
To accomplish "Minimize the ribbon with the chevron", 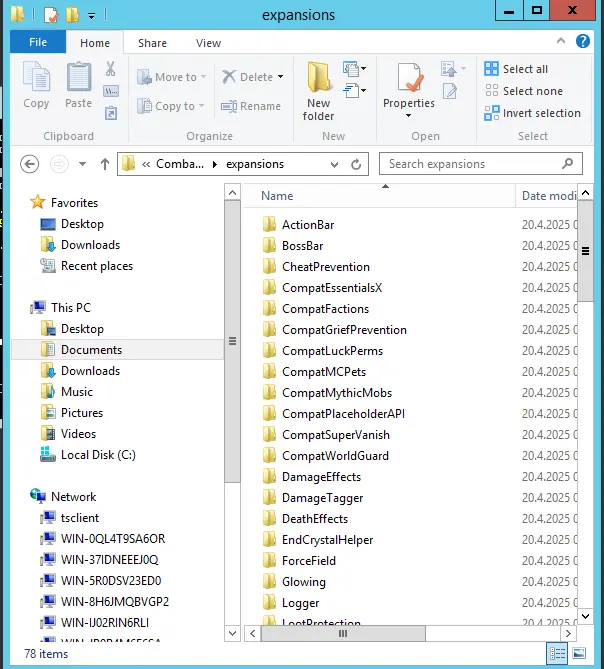I will pos(561,41).
